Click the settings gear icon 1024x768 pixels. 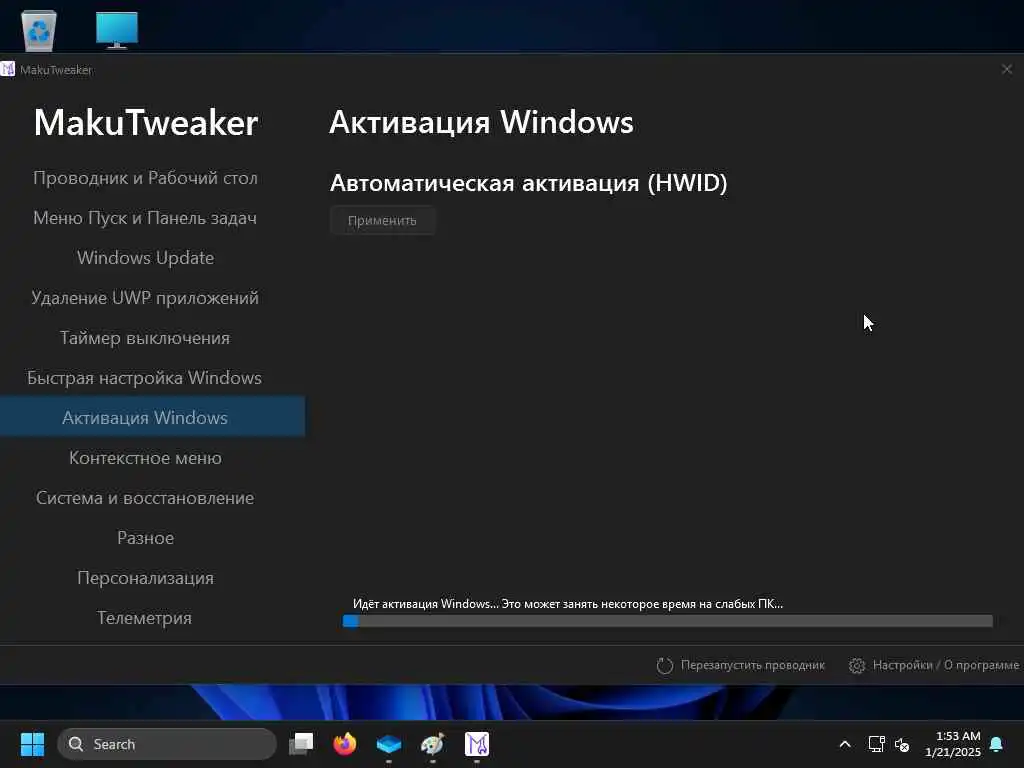pos(857,665)
